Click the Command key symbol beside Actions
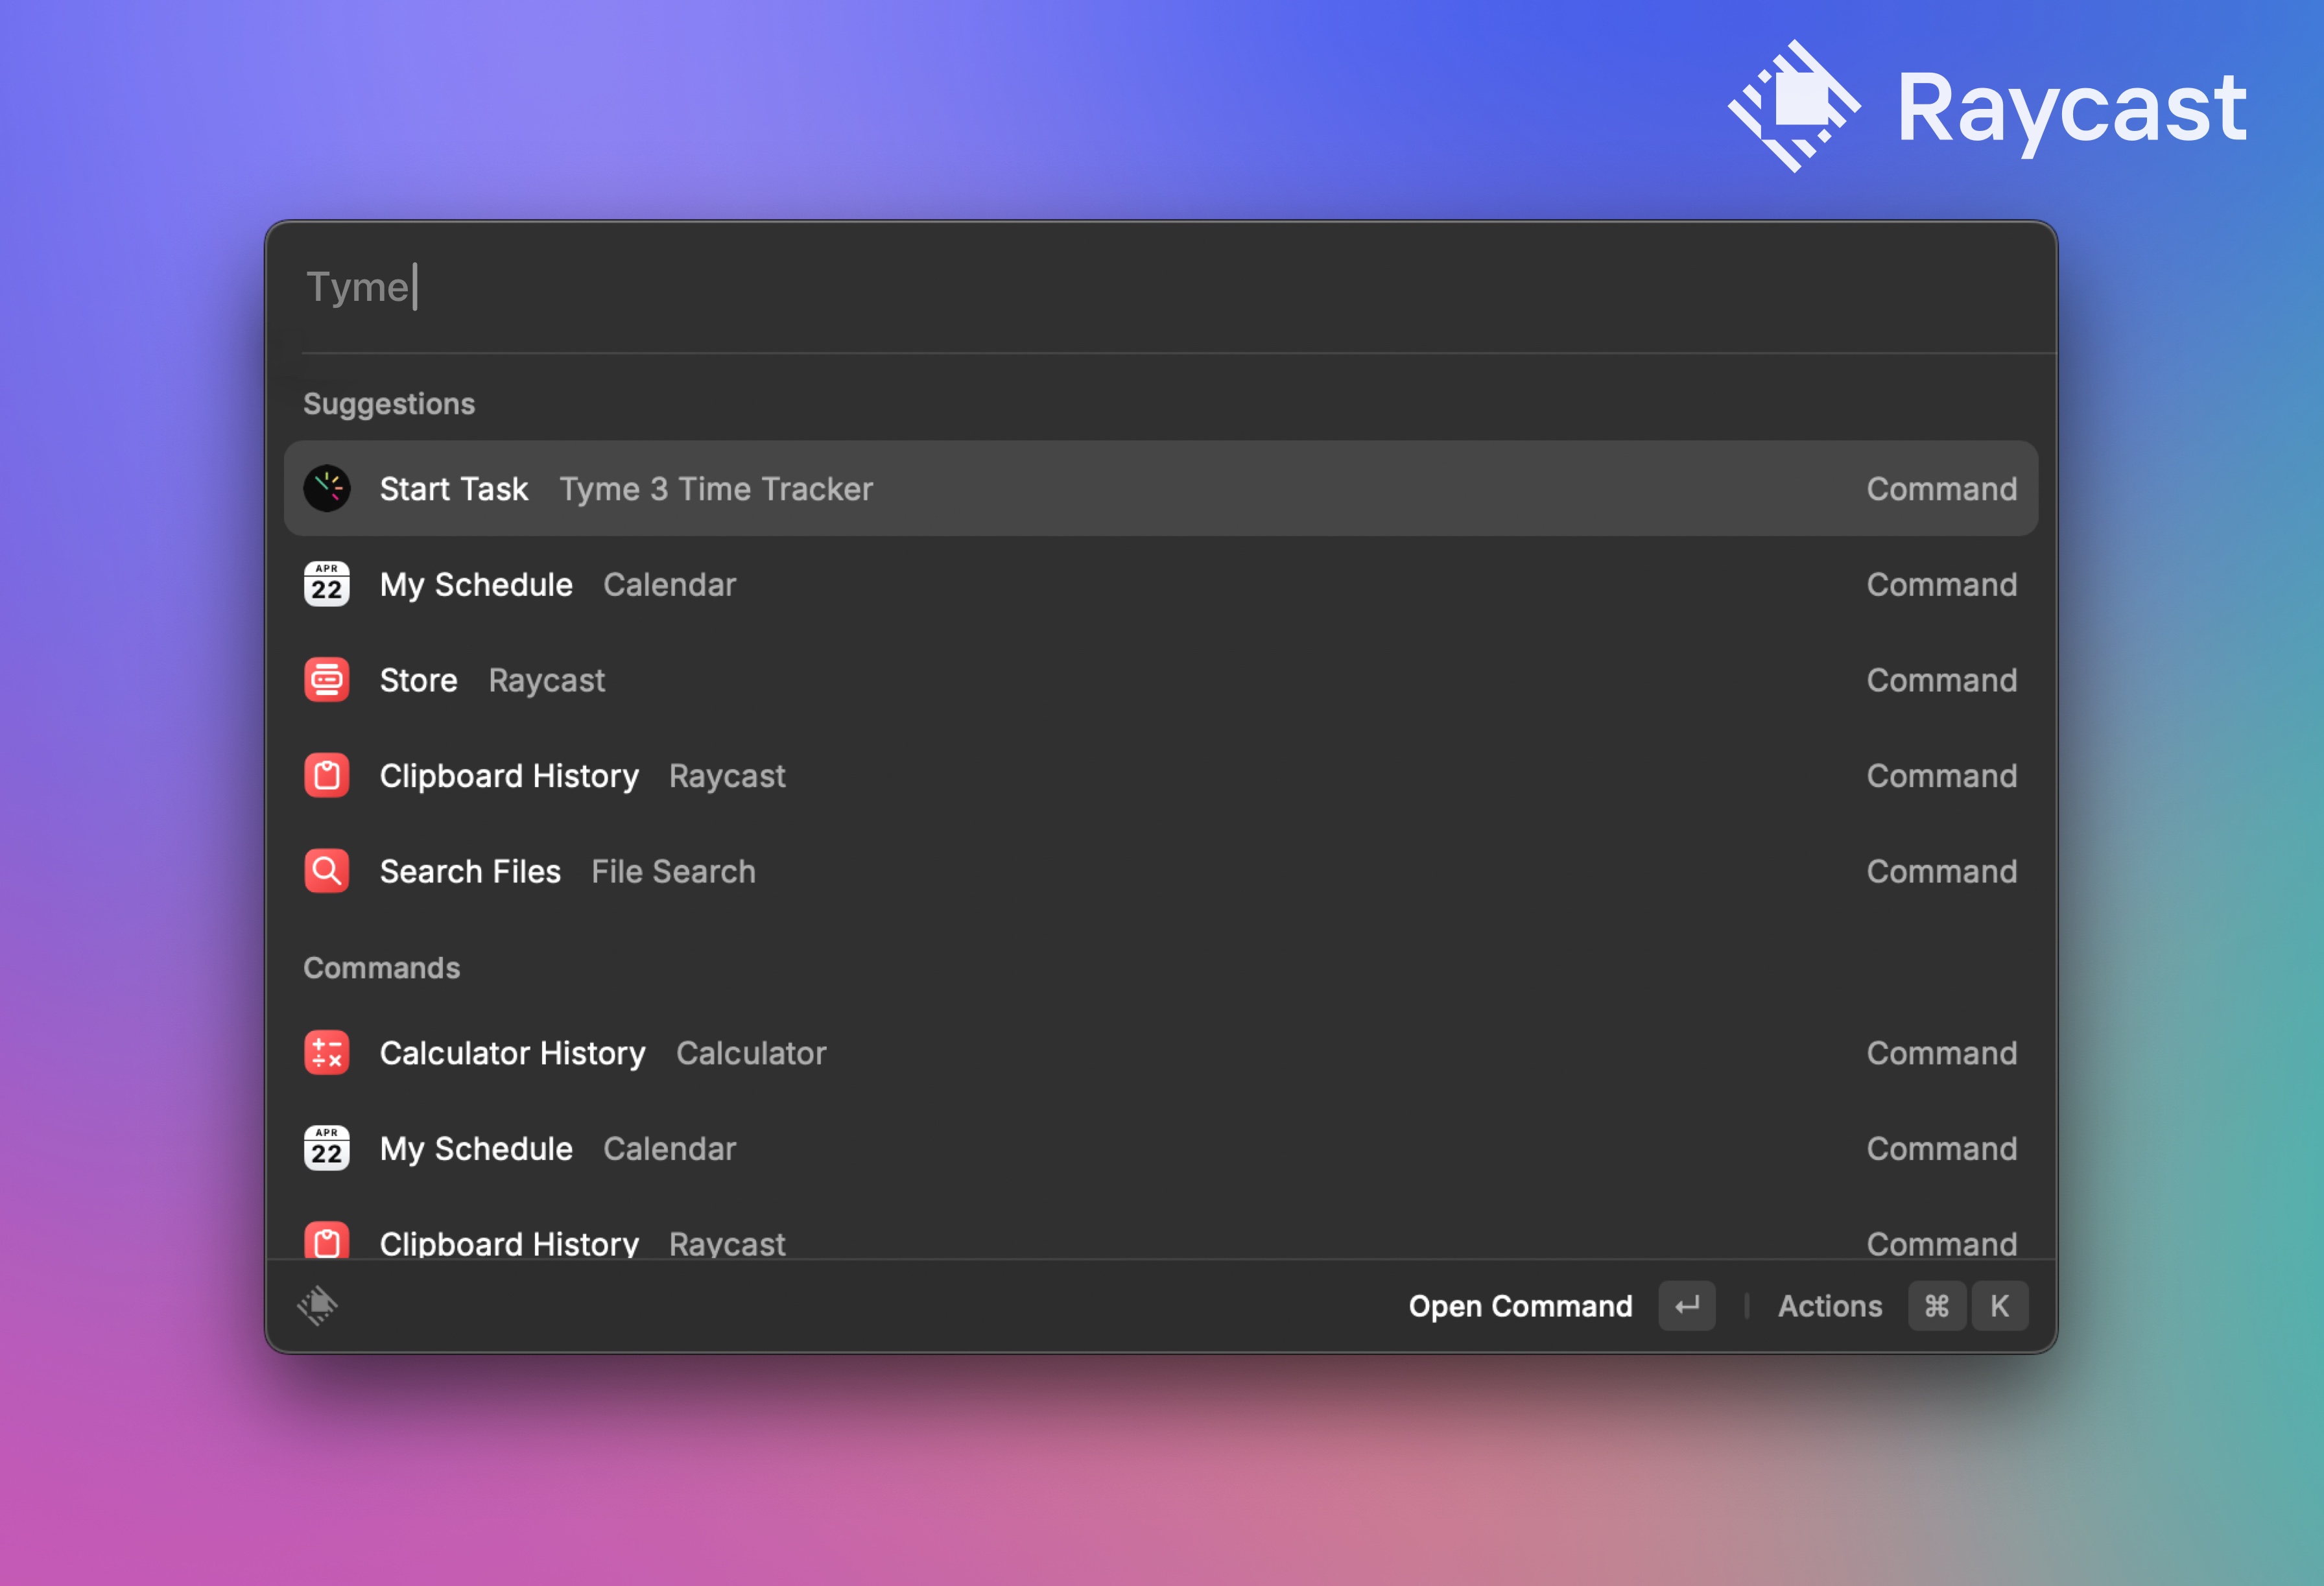The height and width of the screenshot is (1586, 2324). click(1937, 1306)
